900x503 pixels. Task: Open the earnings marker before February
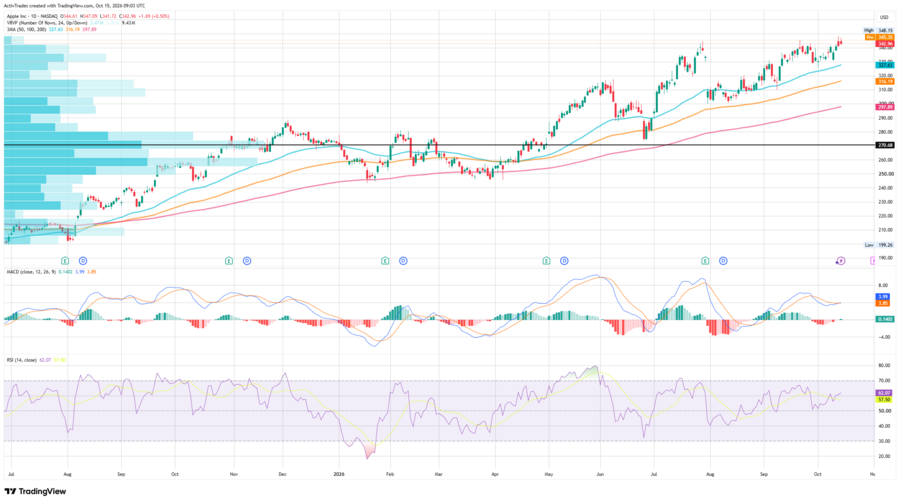[x=385, y=261]
